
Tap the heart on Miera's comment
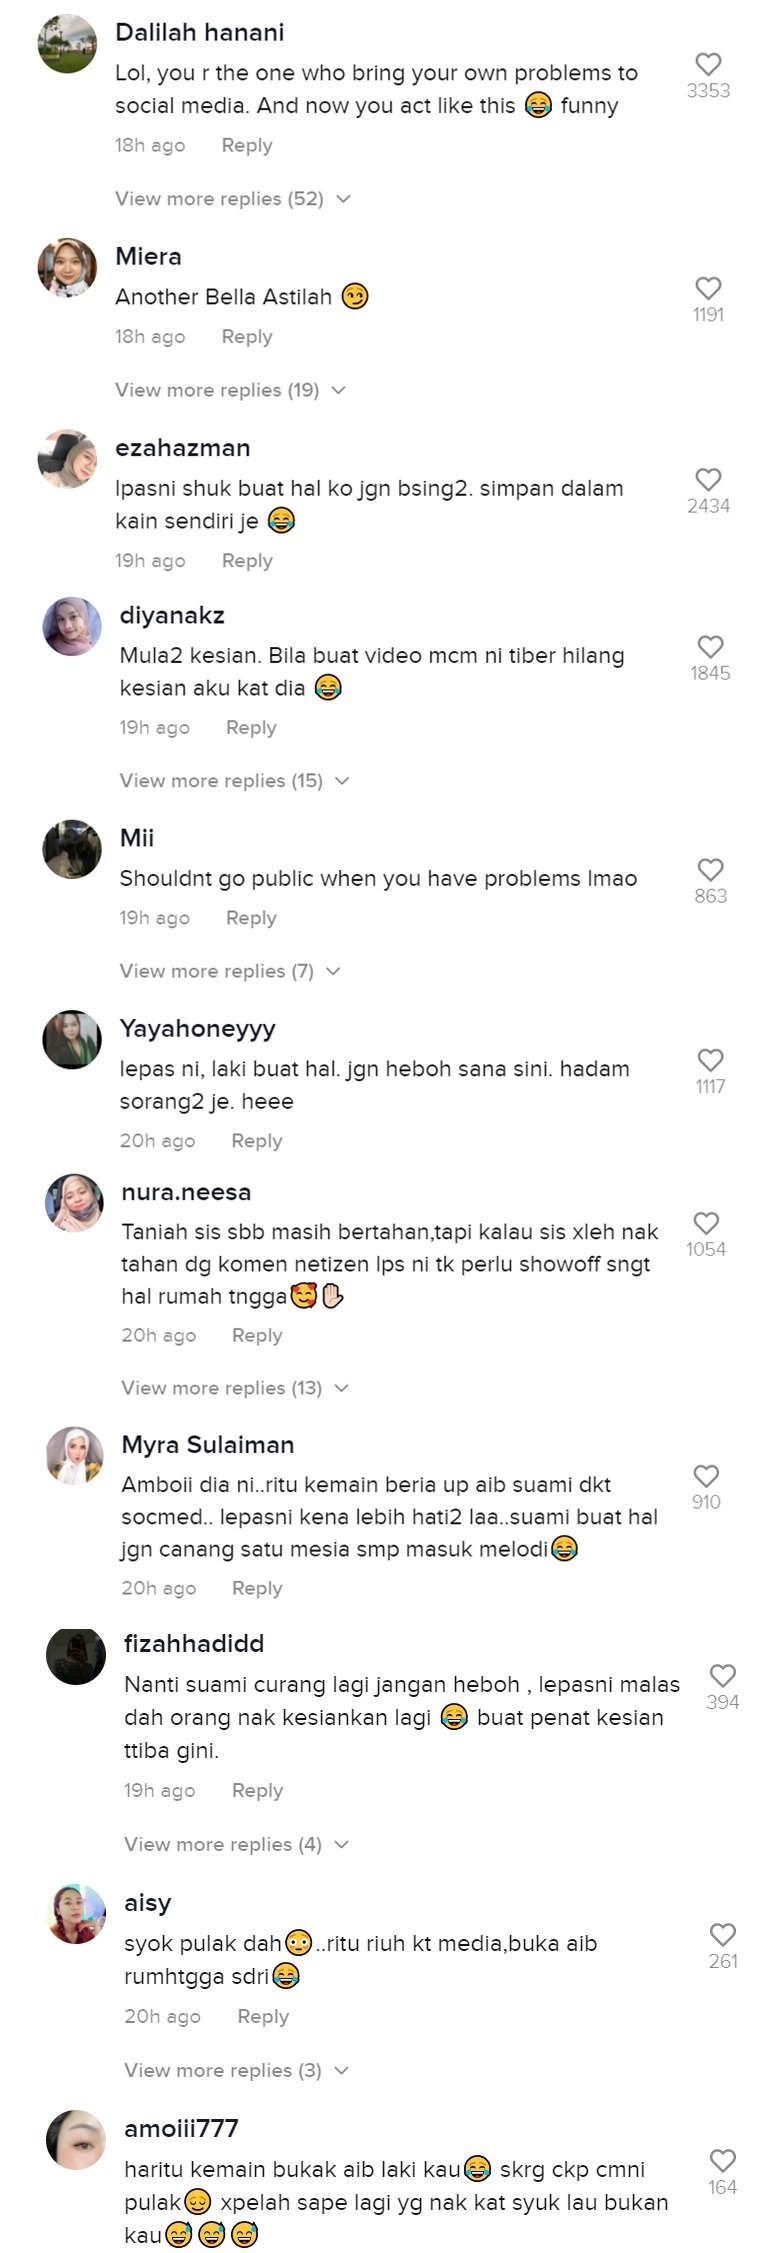(x=708, y=288)
